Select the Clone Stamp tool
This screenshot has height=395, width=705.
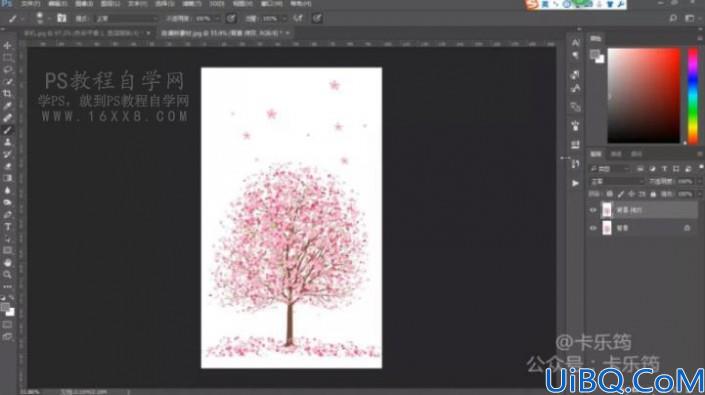[8, 142]
